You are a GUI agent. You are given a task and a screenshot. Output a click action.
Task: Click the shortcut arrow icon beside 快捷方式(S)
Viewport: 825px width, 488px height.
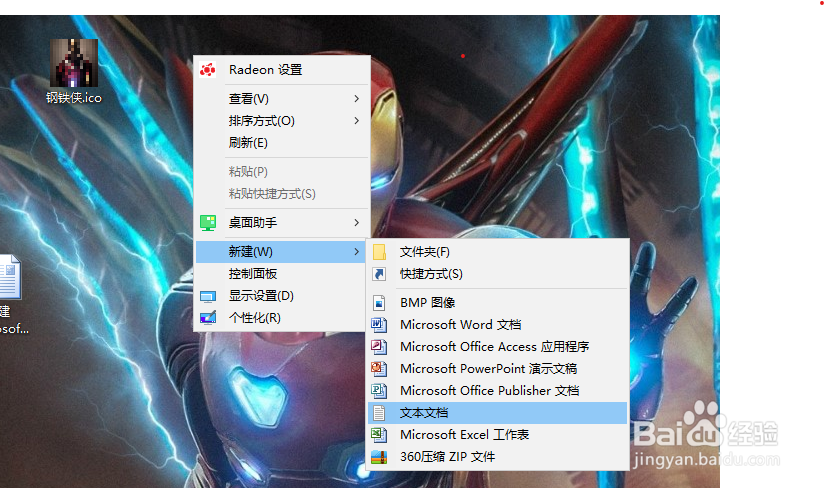[x=379, y=274]
